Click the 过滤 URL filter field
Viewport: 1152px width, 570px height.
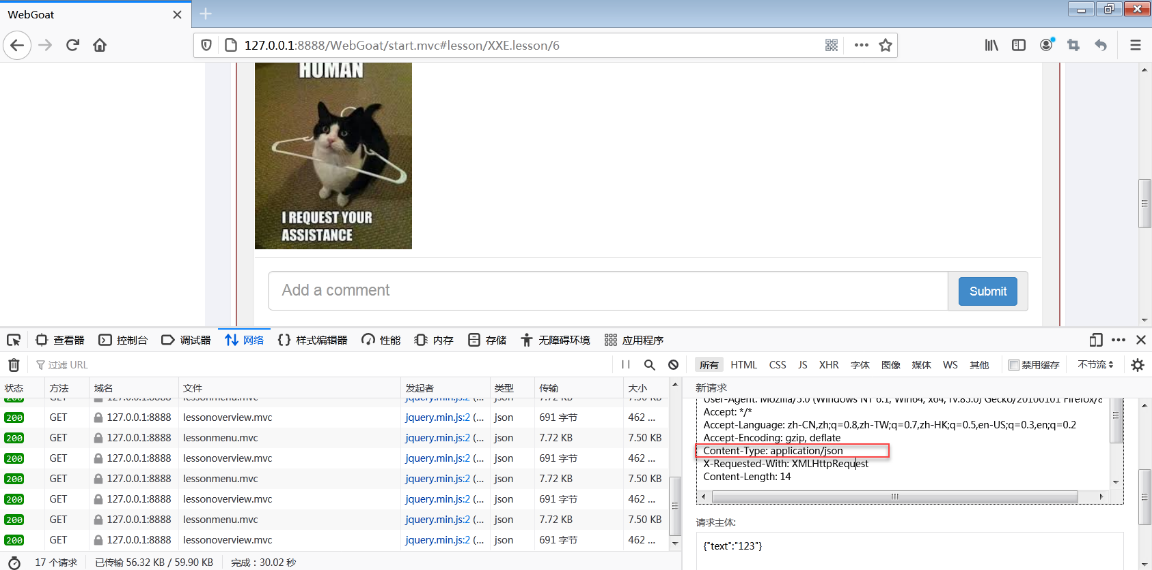(323, 364)
